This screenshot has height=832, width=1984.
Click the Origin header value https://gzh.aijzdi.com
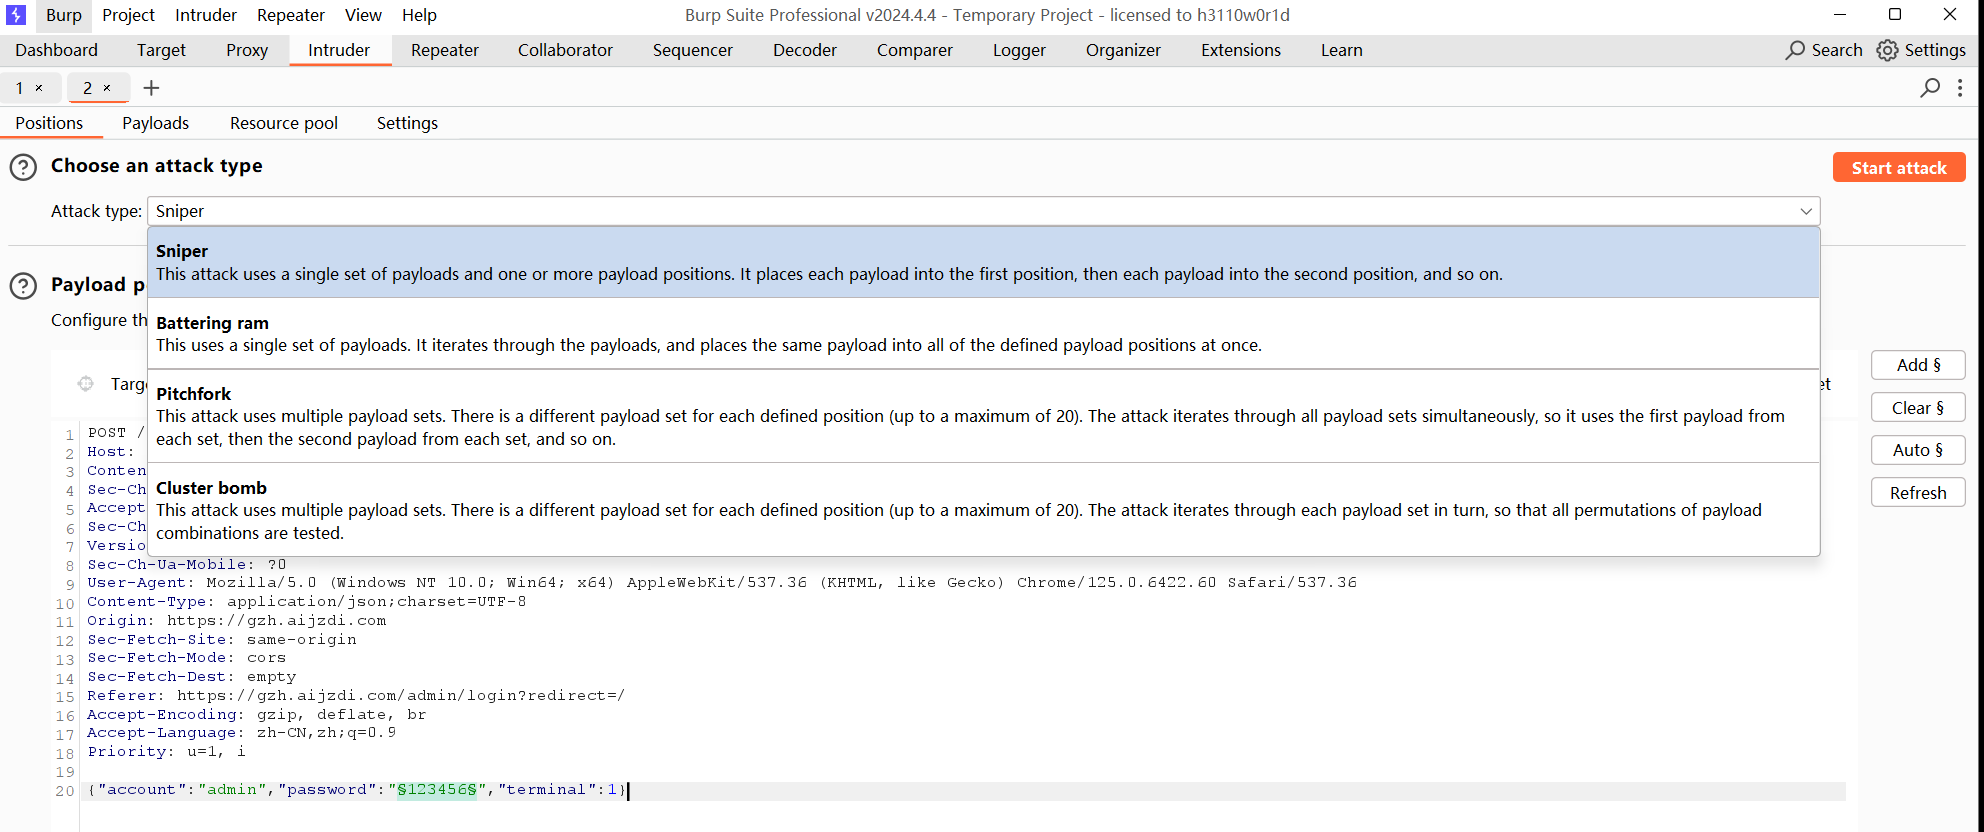tap(277, 621)
